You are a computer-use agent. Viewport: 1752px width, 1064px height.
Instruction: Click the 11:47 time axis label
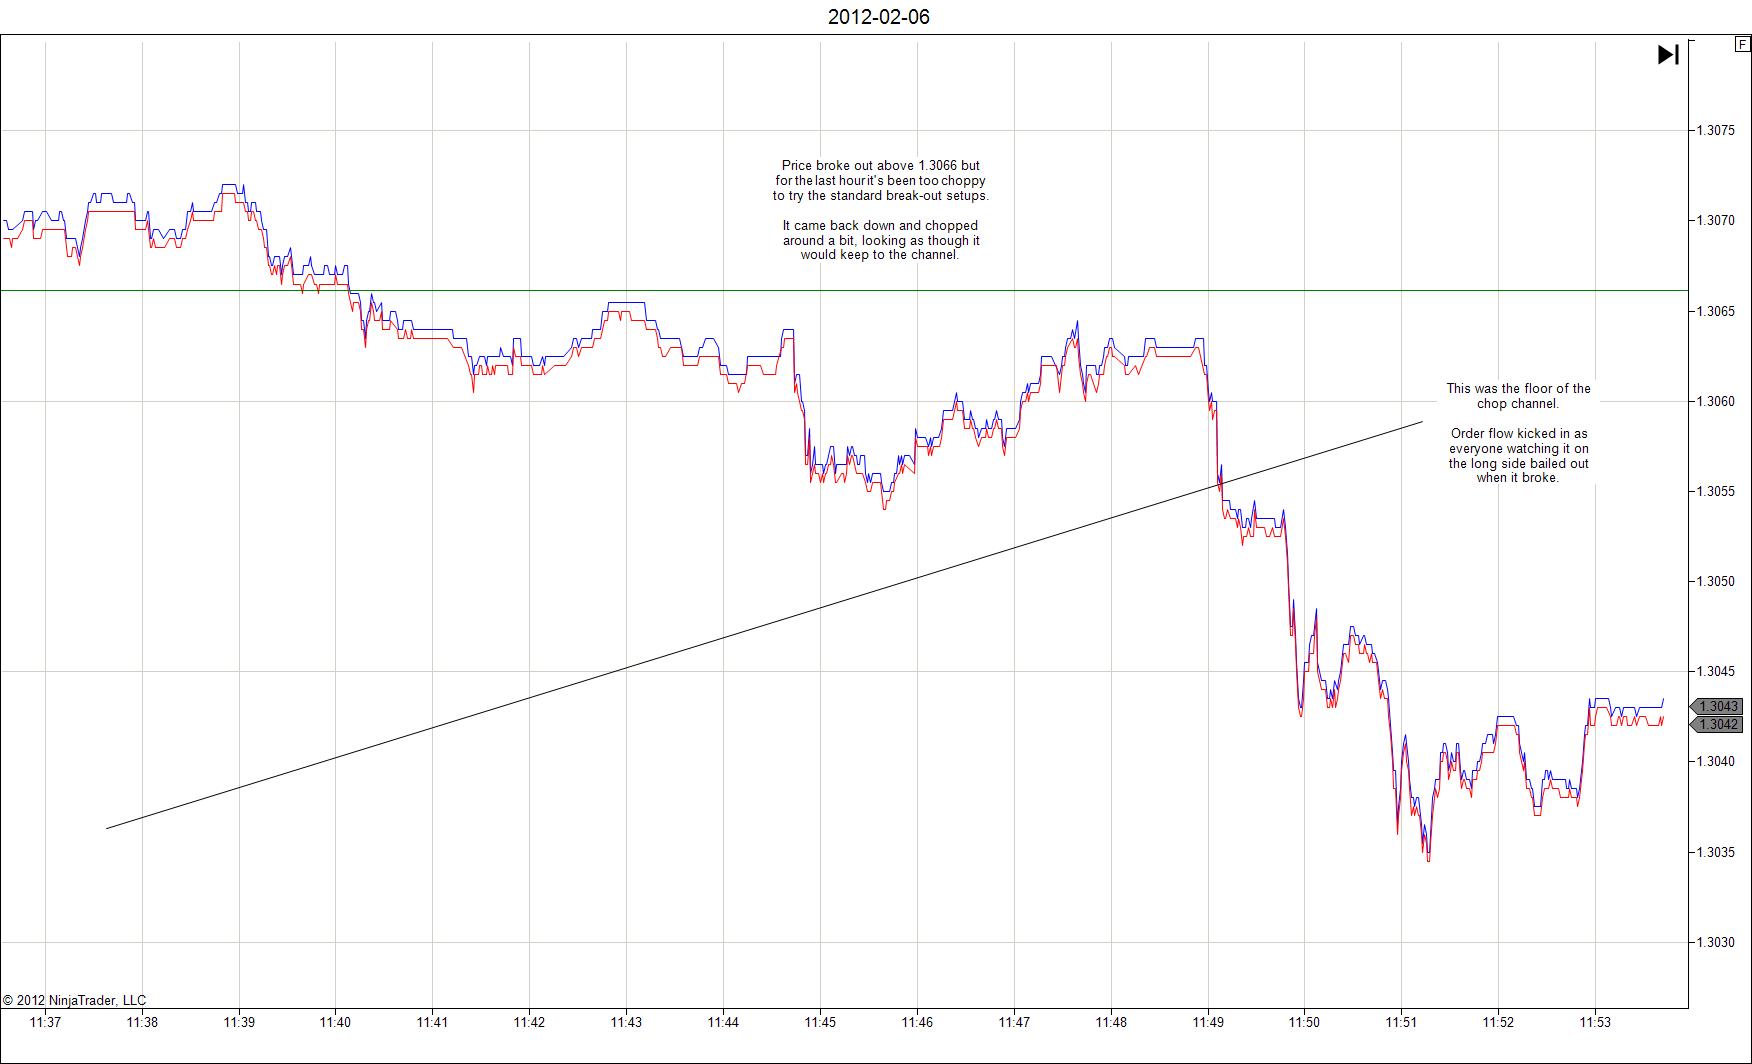[1014, 1022]
